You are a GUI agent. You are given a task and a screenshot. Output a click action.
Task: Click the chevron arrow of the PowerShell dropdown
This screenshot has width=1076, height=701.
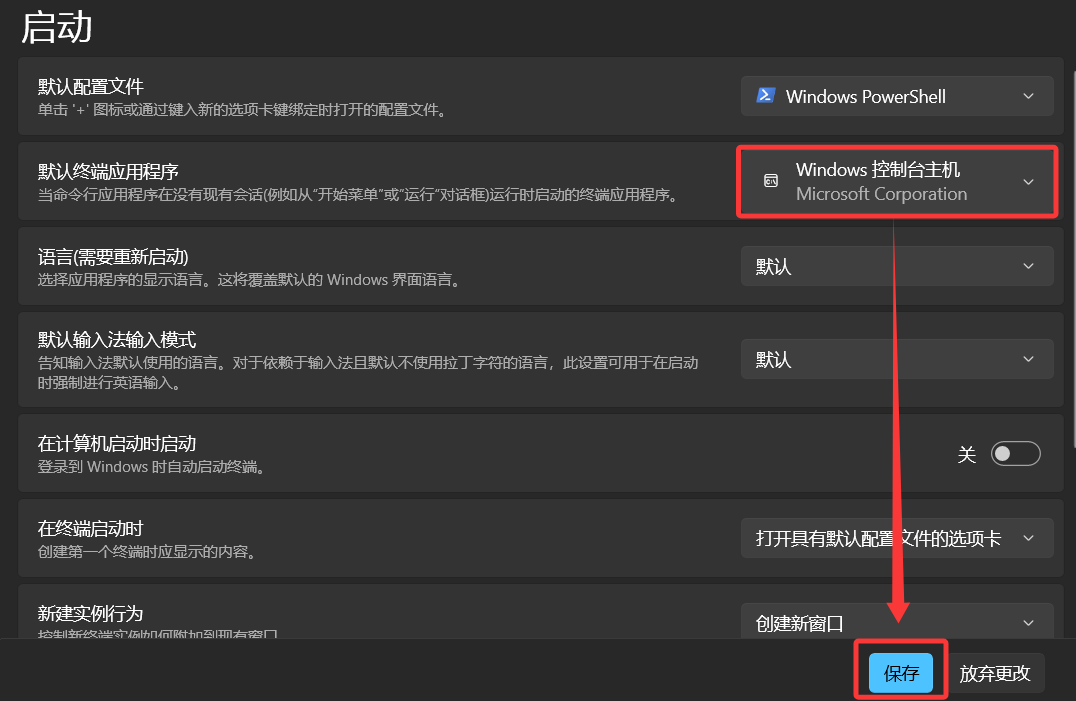[1028, 96]
